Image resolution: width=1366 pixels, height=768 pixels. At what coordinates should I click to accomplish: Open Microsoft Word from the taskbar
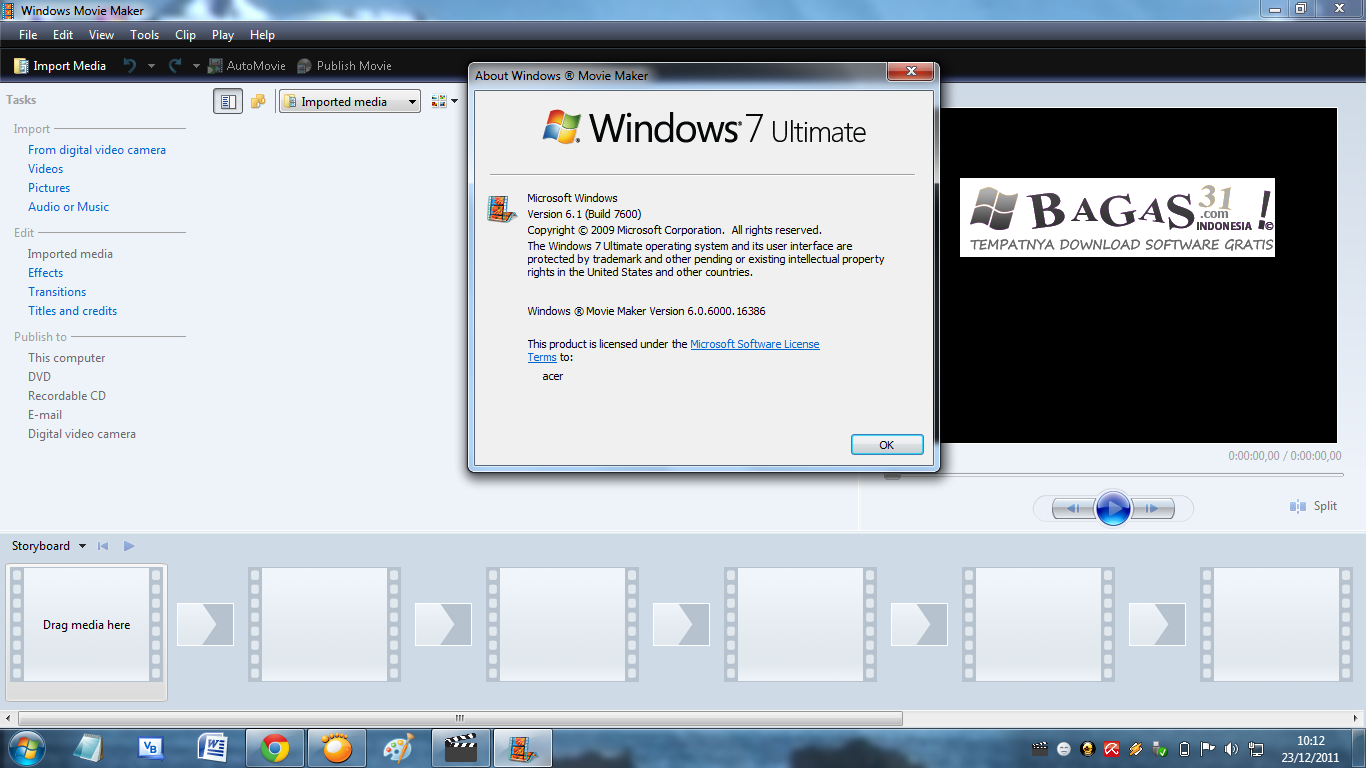(x=213, y=748)
